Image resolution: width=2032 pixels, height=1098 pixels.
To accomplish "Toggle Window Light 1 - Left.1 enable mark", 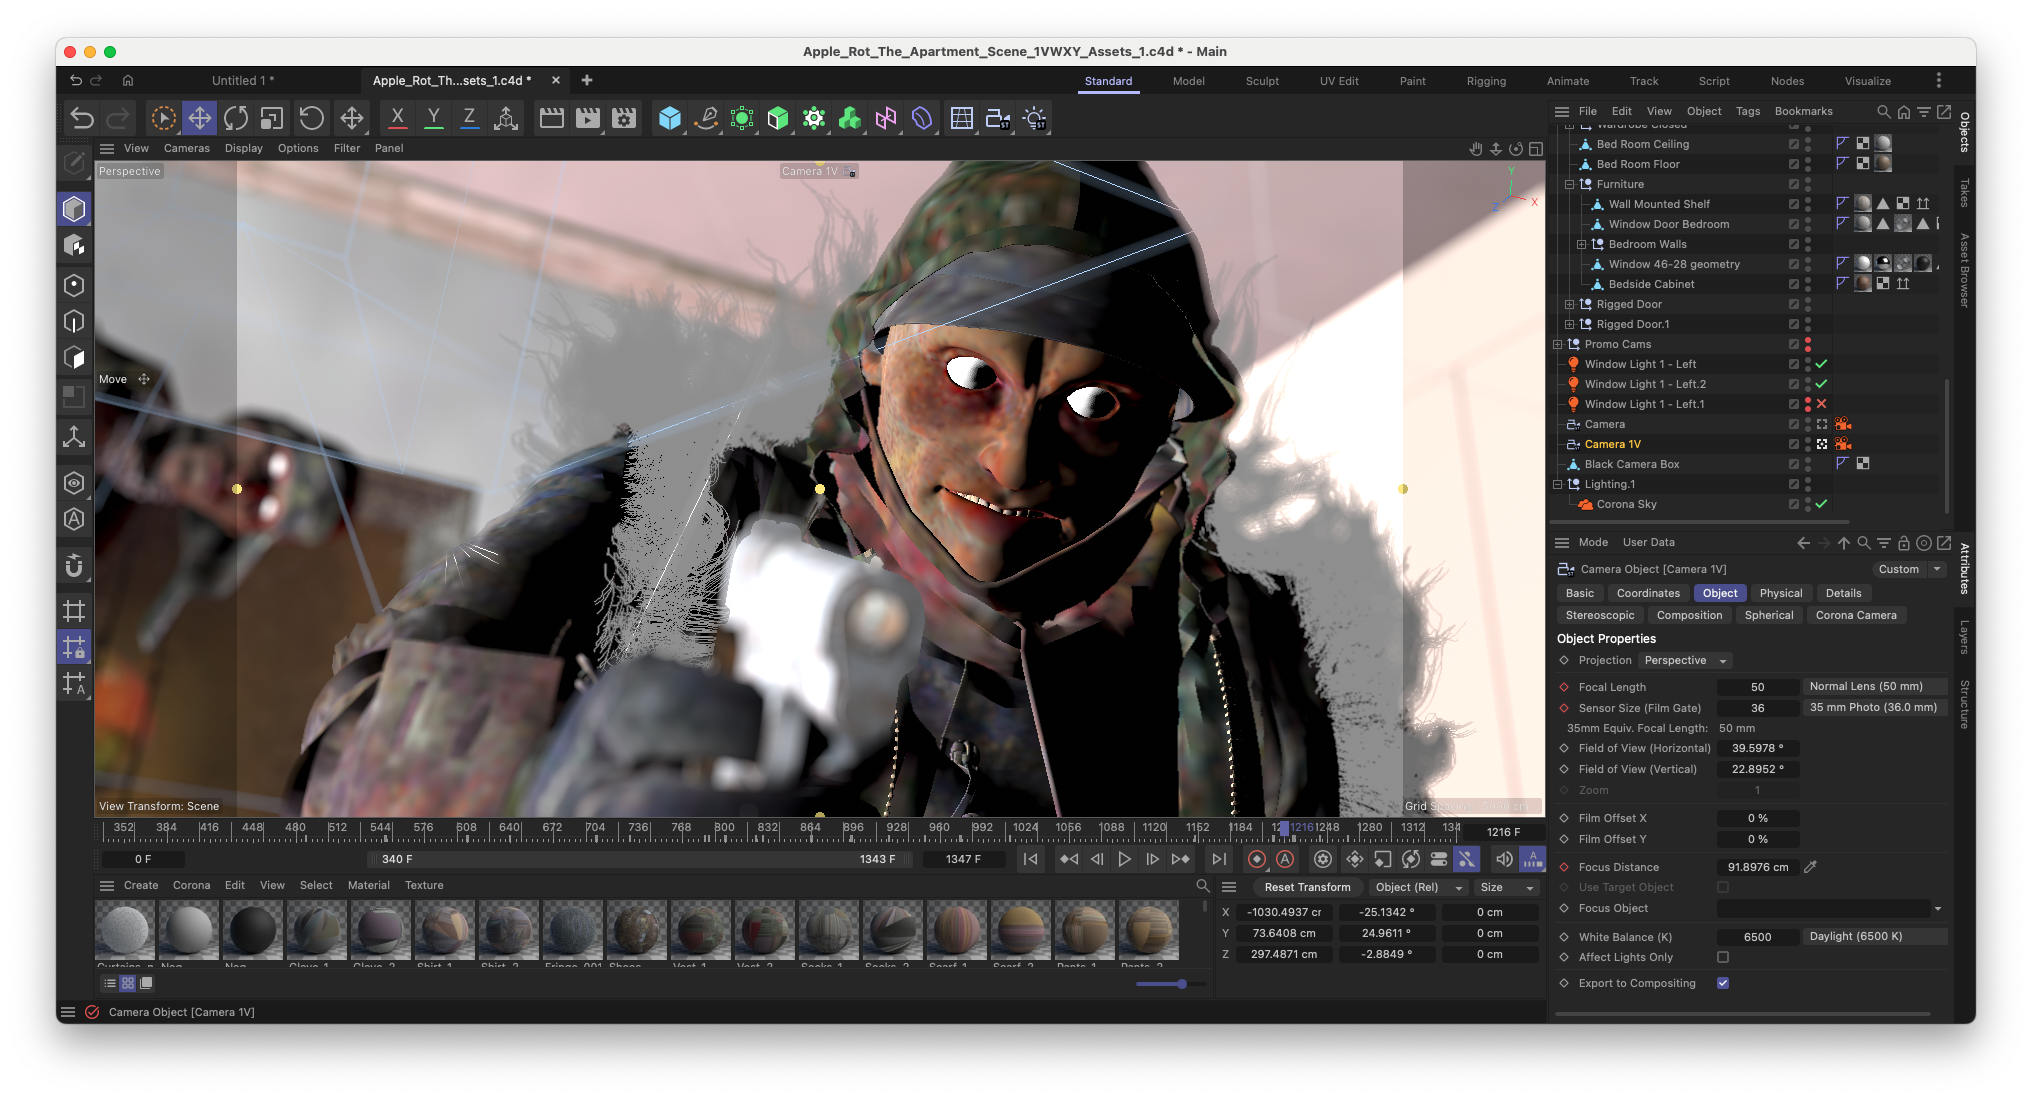I will [1822, 404].
